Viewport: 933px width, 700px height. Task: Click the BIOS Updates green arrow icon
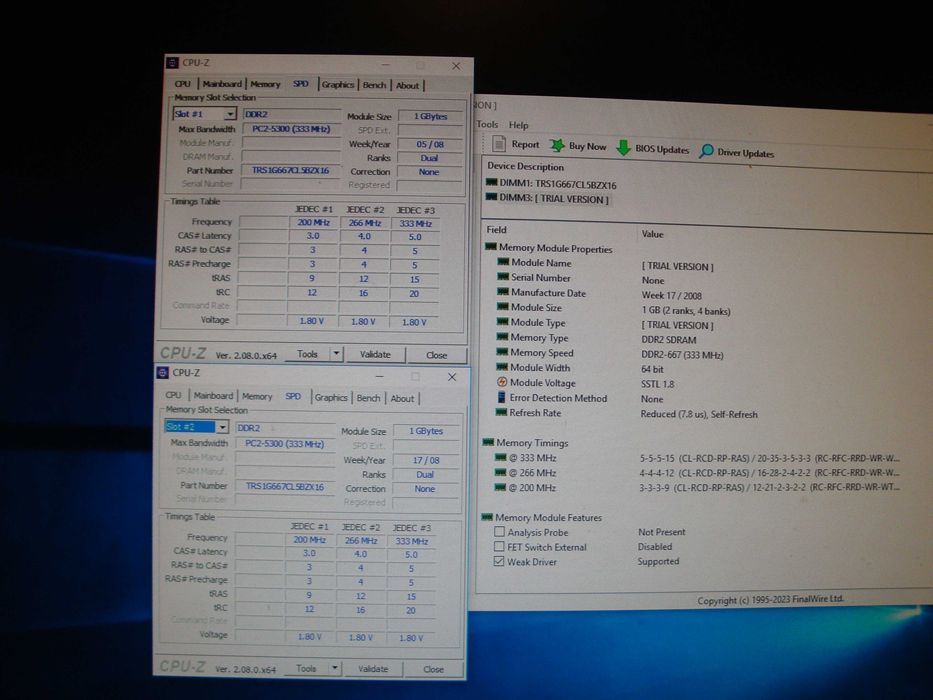[623, 148]
